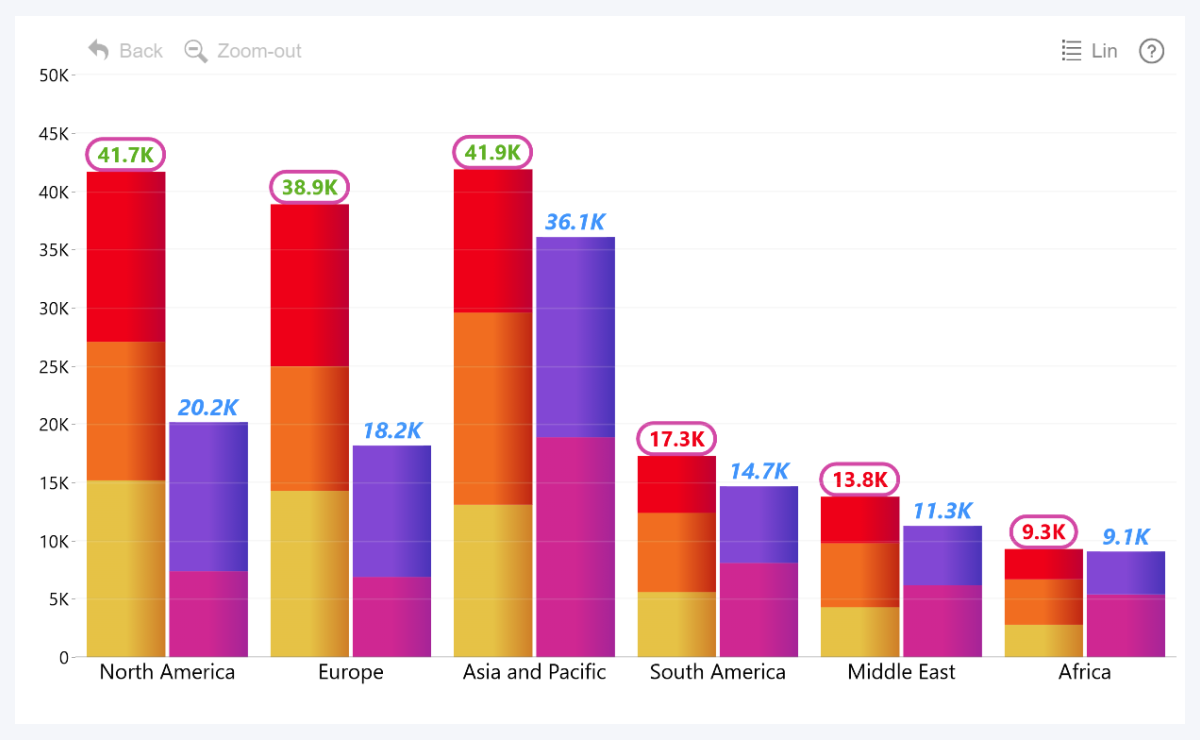The width and height of the screenshot is (1200, 740).
Task: Click the help question mark icon
Action: 1152,51
